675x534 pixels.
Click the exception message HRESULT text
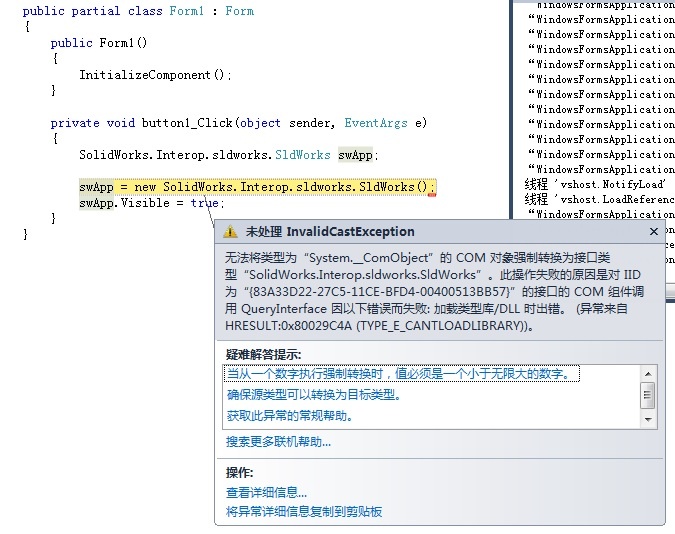tap(379, 326)
